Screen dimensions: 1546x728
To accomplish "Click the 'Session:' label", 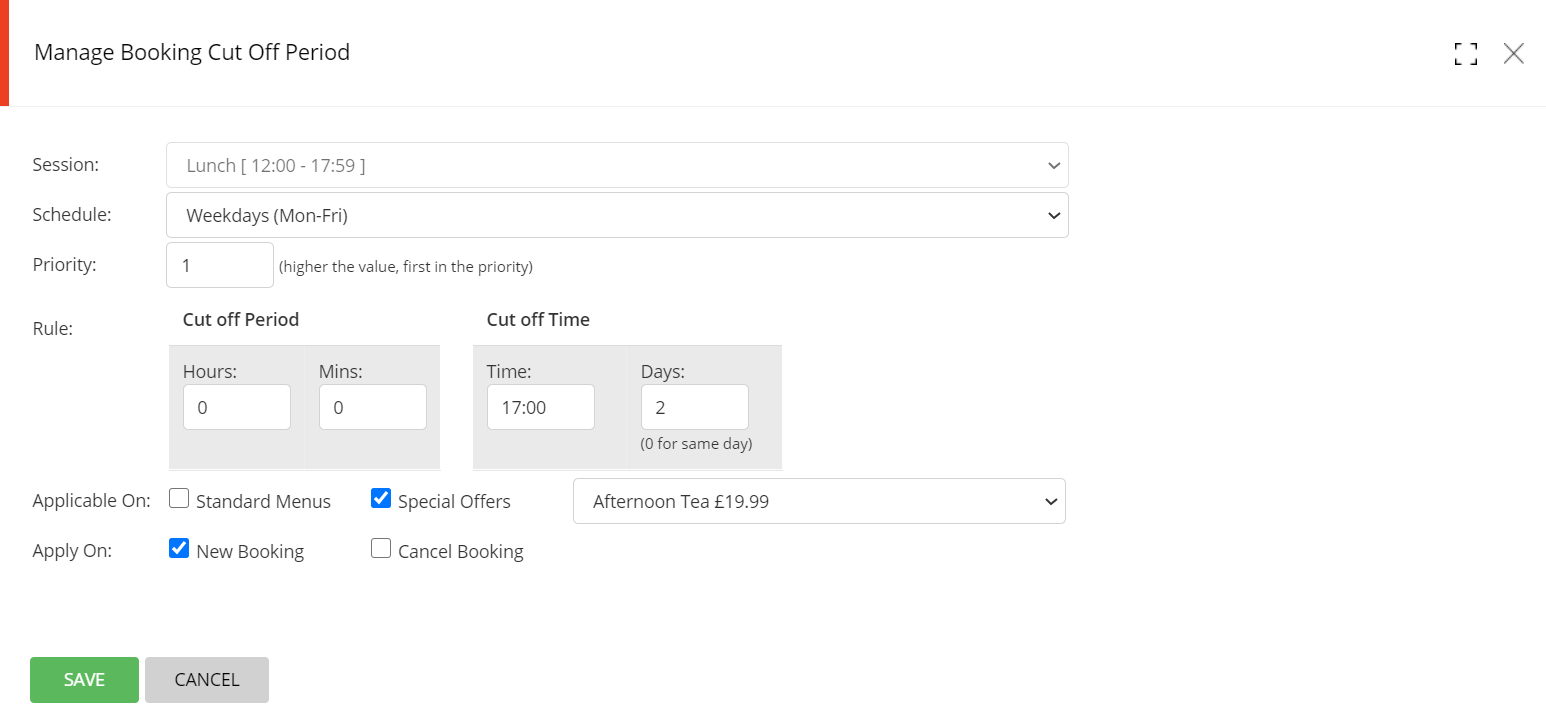I will (x=66, y=164).
